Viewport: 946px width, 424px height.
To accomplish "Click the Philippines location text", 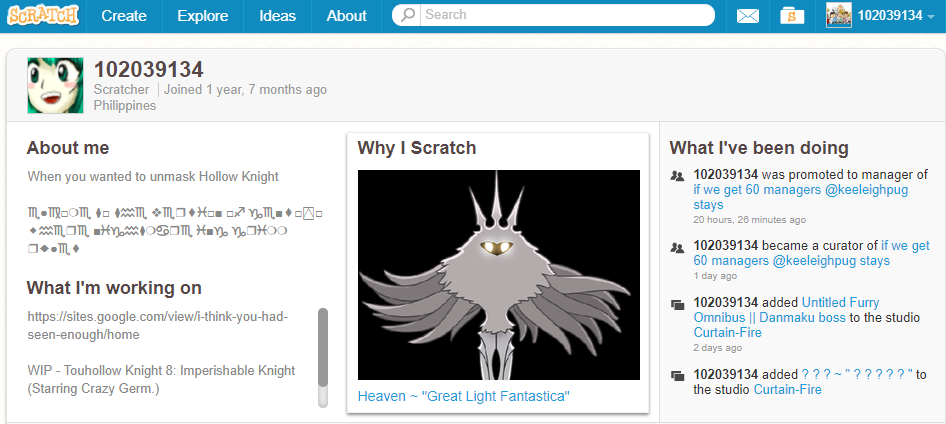I will pyautogui.click(x=125, y=106).
